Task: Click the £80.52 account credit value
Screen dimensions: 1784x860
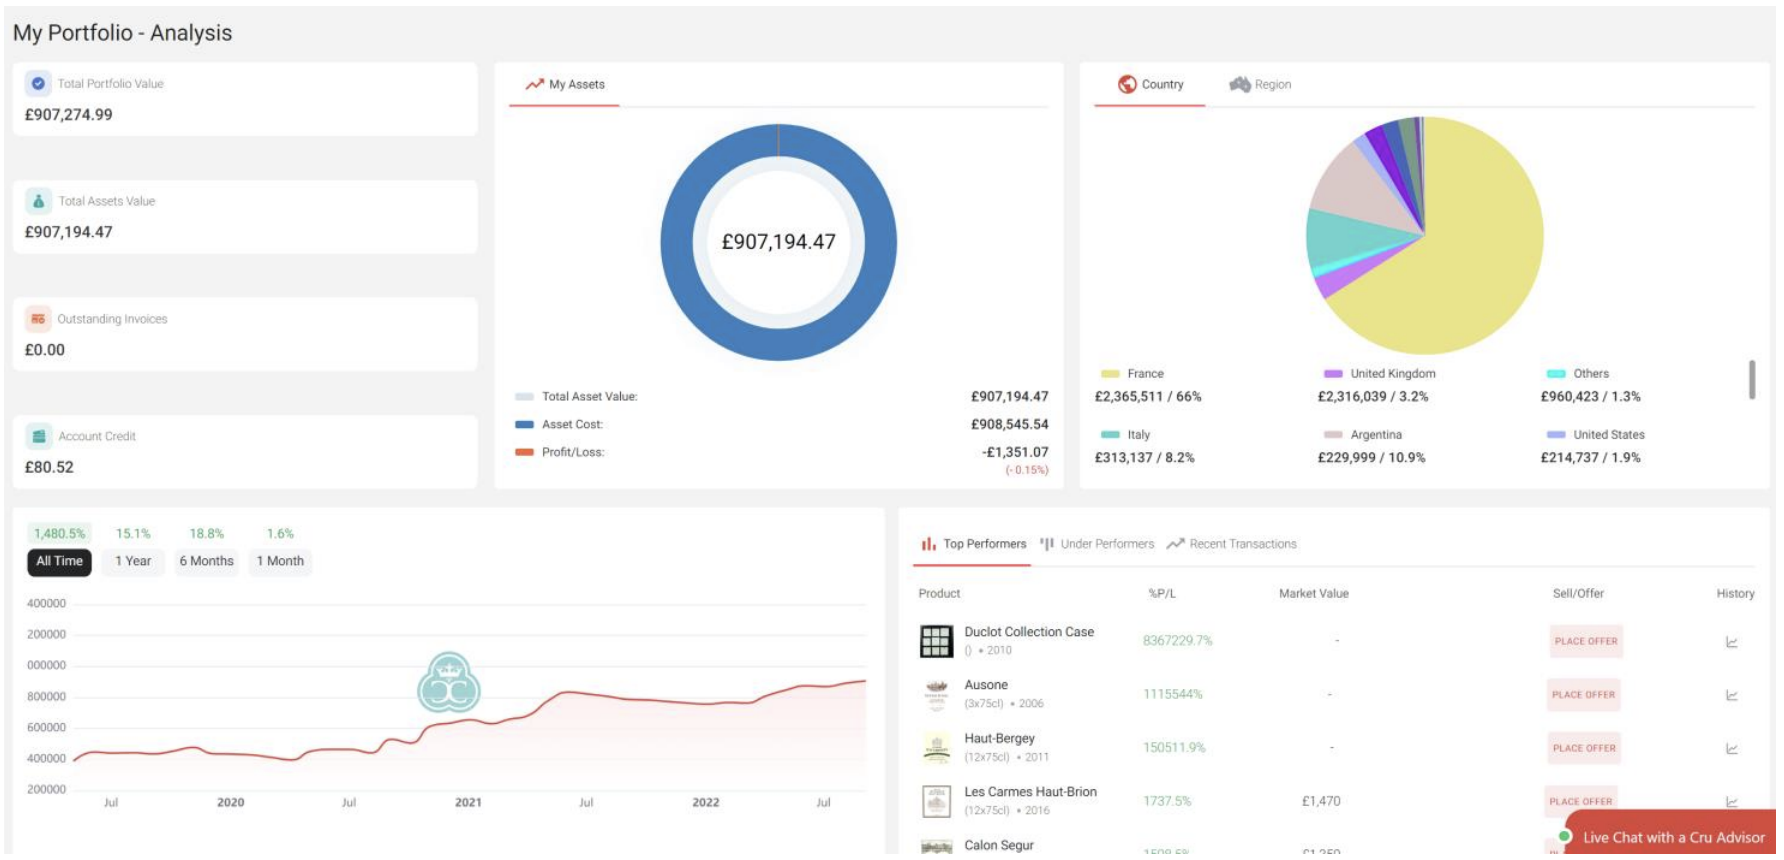Action: [x=49, y=467]
